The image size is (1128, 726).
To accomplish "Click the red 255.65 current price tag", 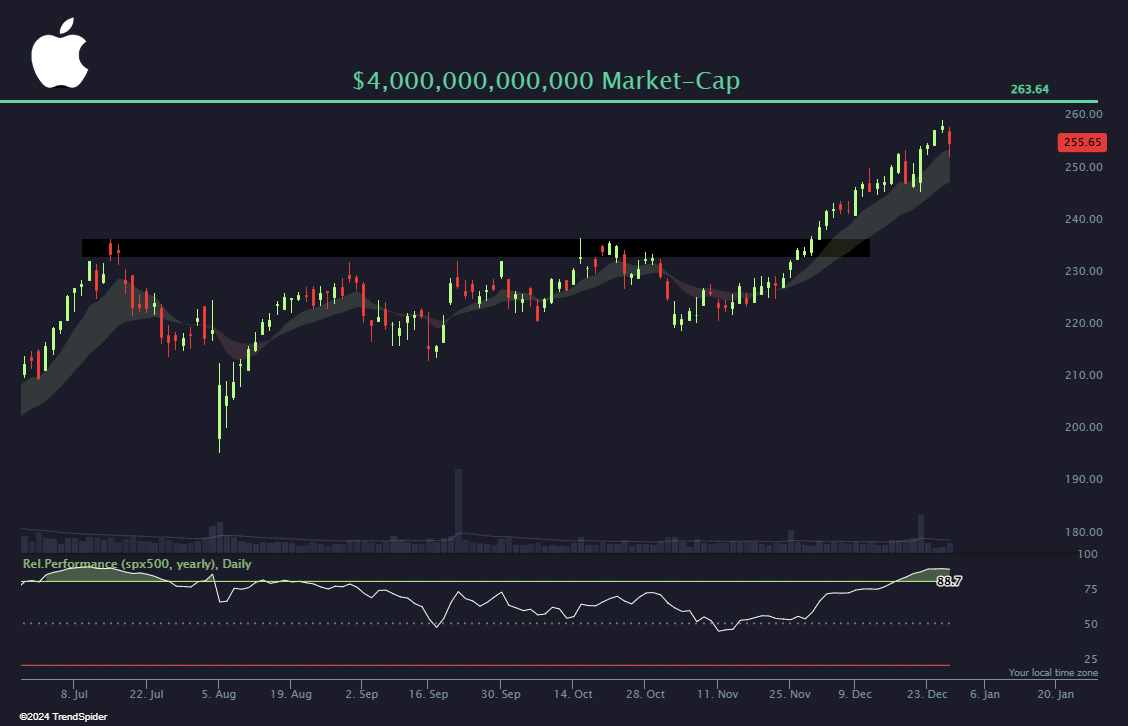I will coord(1081,142).
